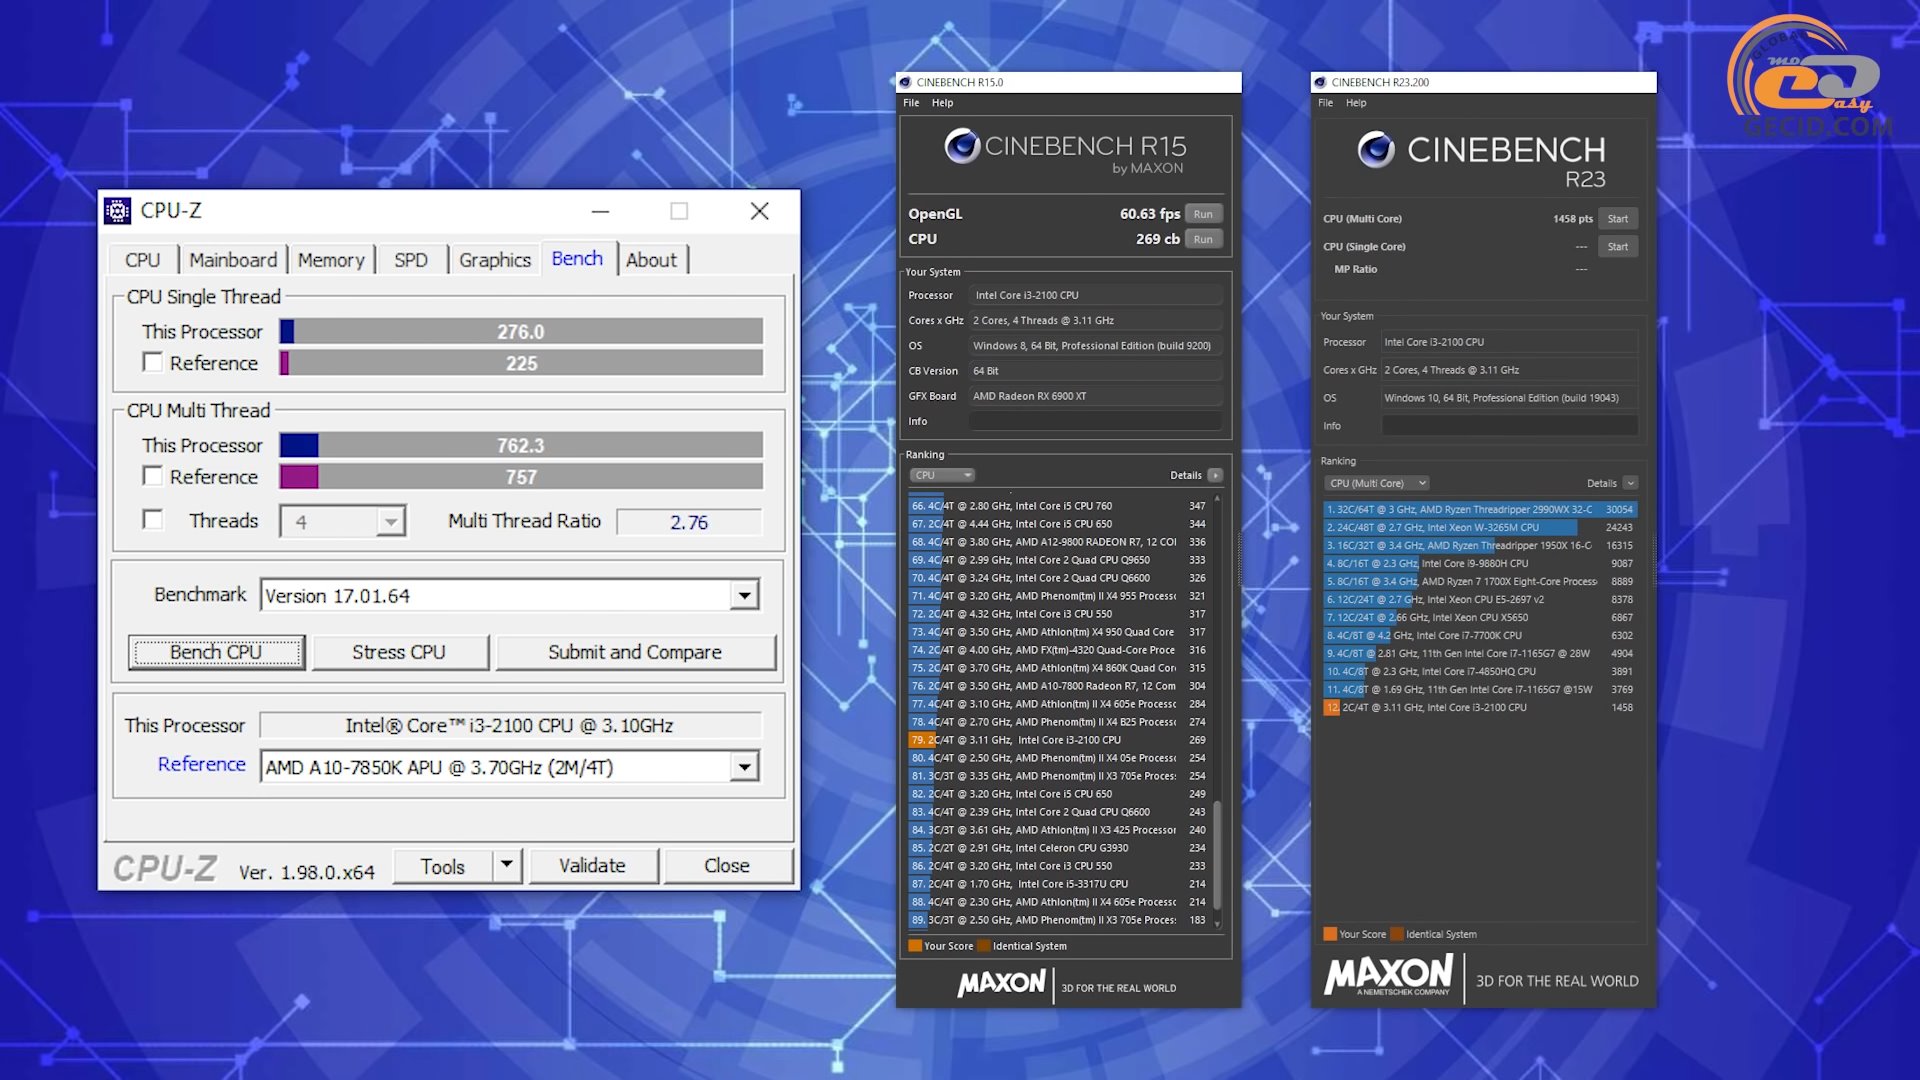Click the MAXON logo in Cinebench R23
Viewport: 1920px width, 1080px height.
1389,975
